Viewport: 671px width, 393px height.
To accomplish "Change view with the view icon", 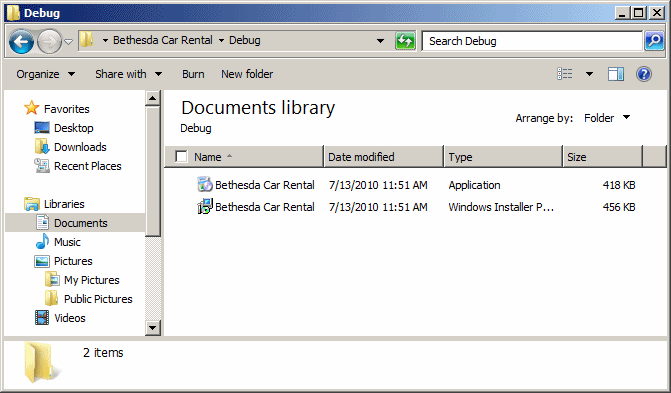I will tap(565, 74).
